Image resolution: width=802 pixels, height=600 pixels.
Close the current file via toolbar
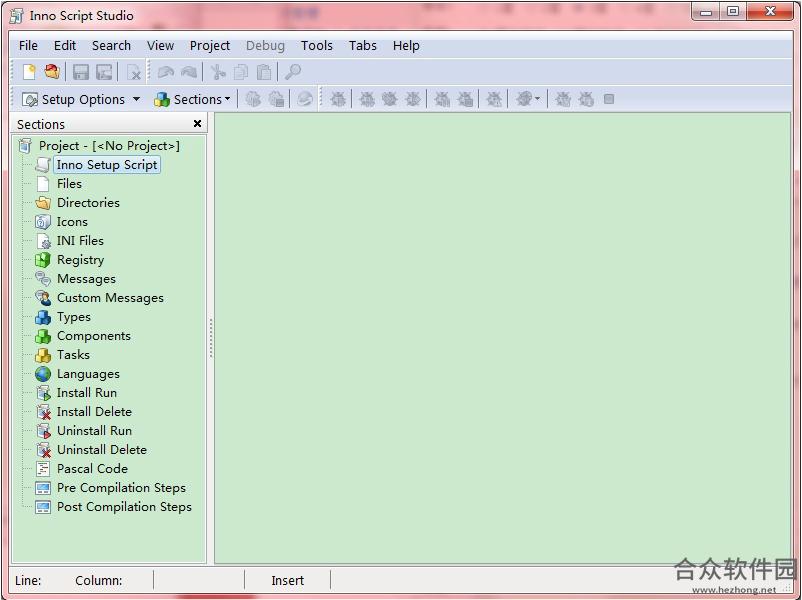click(x=133, y=72)
